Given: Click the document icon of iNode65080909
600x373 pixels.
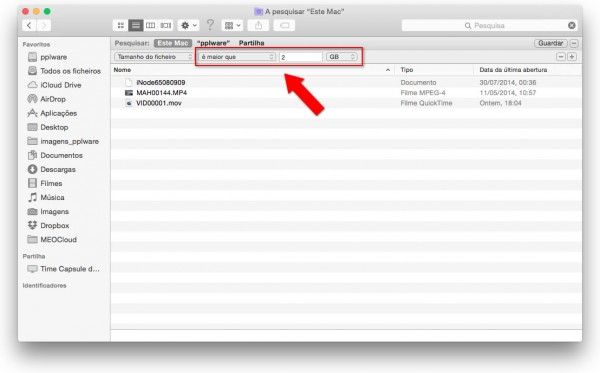Looking at the screenshot, I should [129, 83].
